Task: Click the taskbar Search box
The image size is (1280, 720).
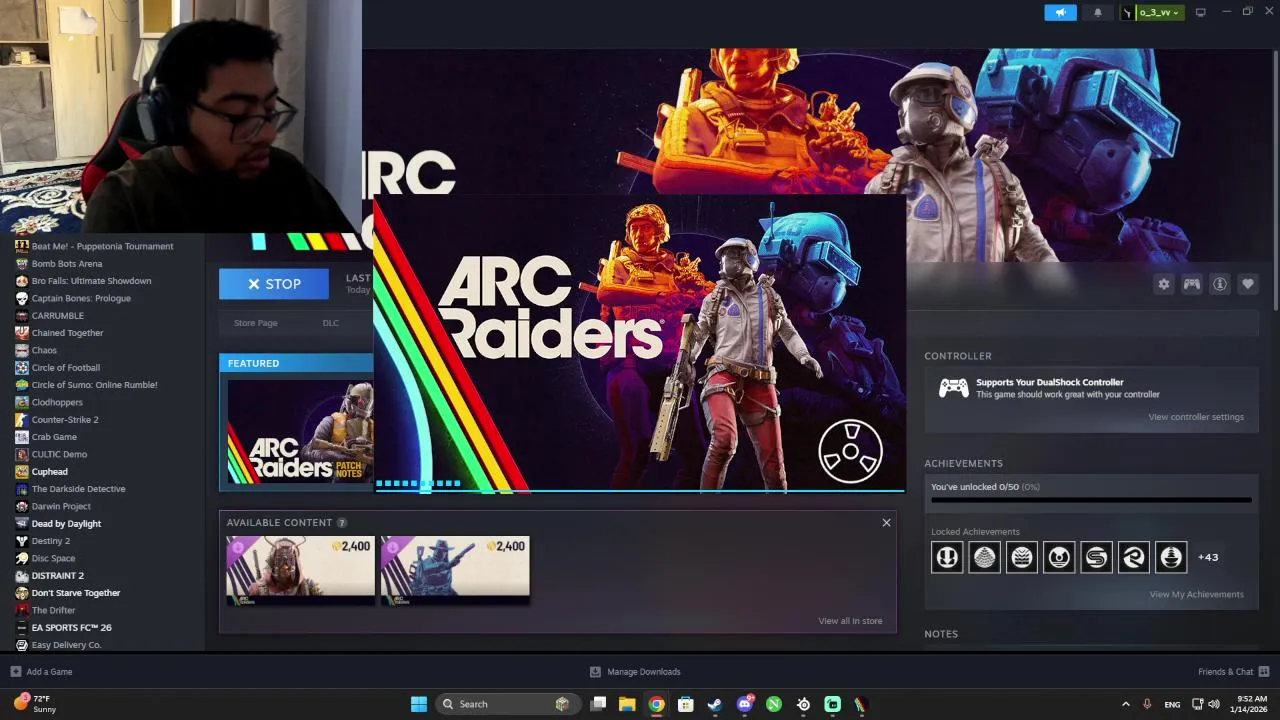Action: pos(507,704)
